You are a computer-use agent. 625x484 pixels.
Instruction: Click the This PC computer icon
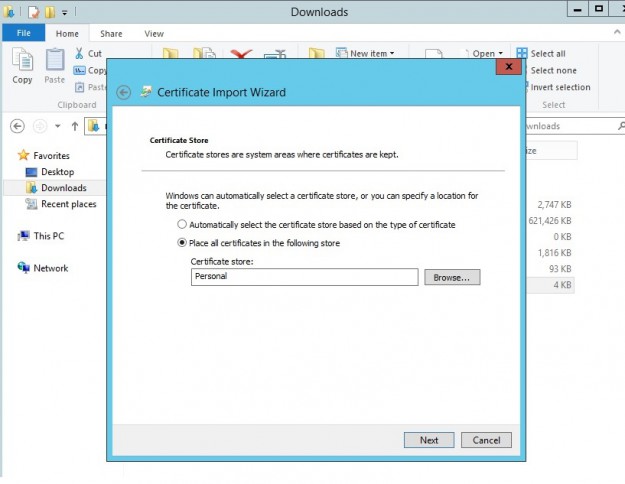(x=24, y=236)
